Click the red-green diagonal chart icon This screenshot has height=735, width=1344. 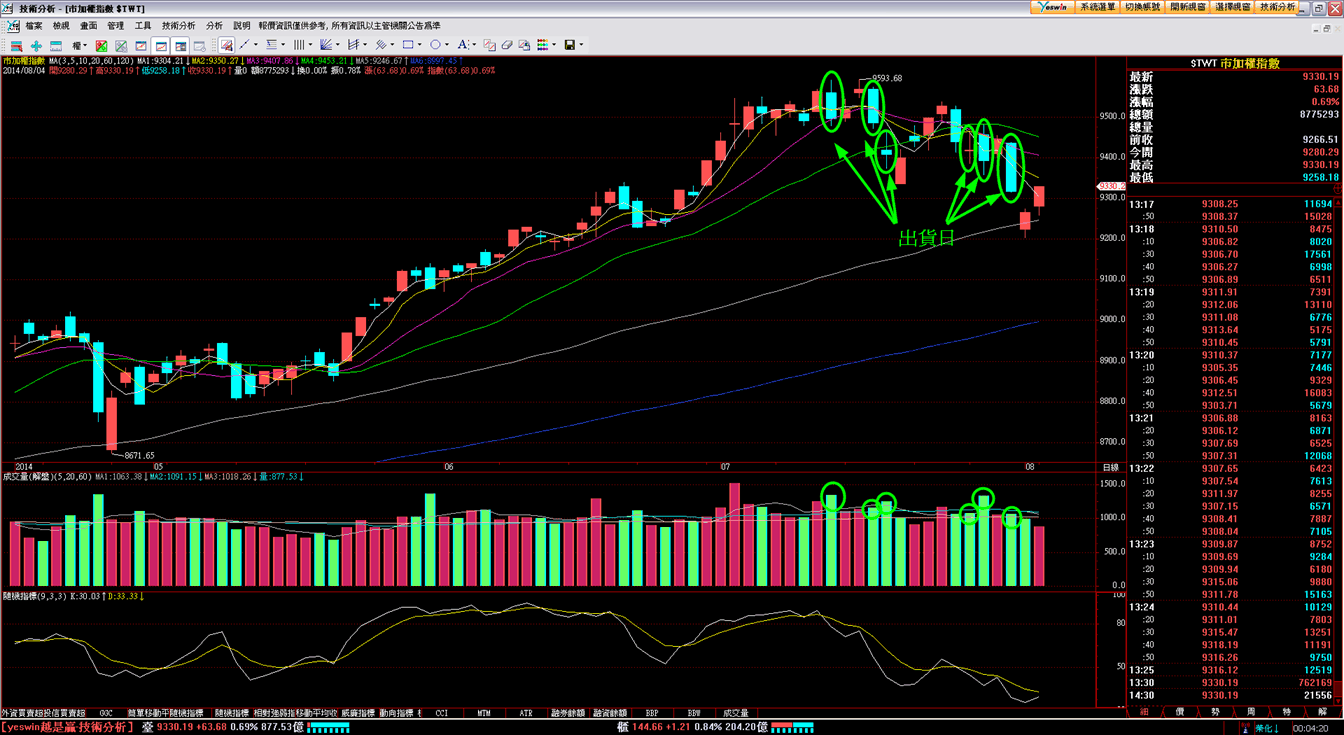pos(101,45)
